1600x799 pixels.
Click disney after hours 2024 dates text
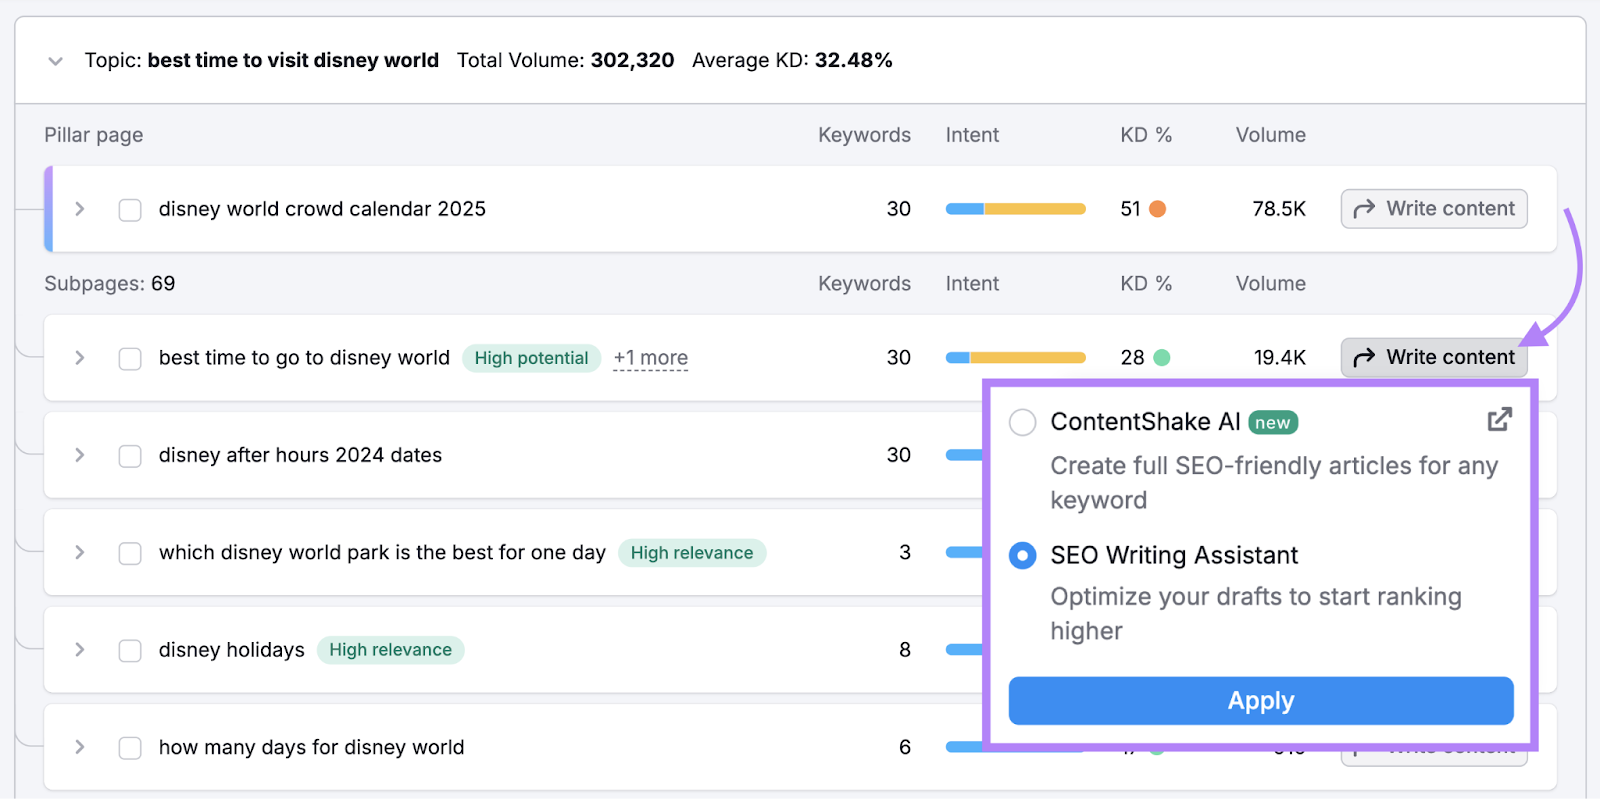(300, 455)
